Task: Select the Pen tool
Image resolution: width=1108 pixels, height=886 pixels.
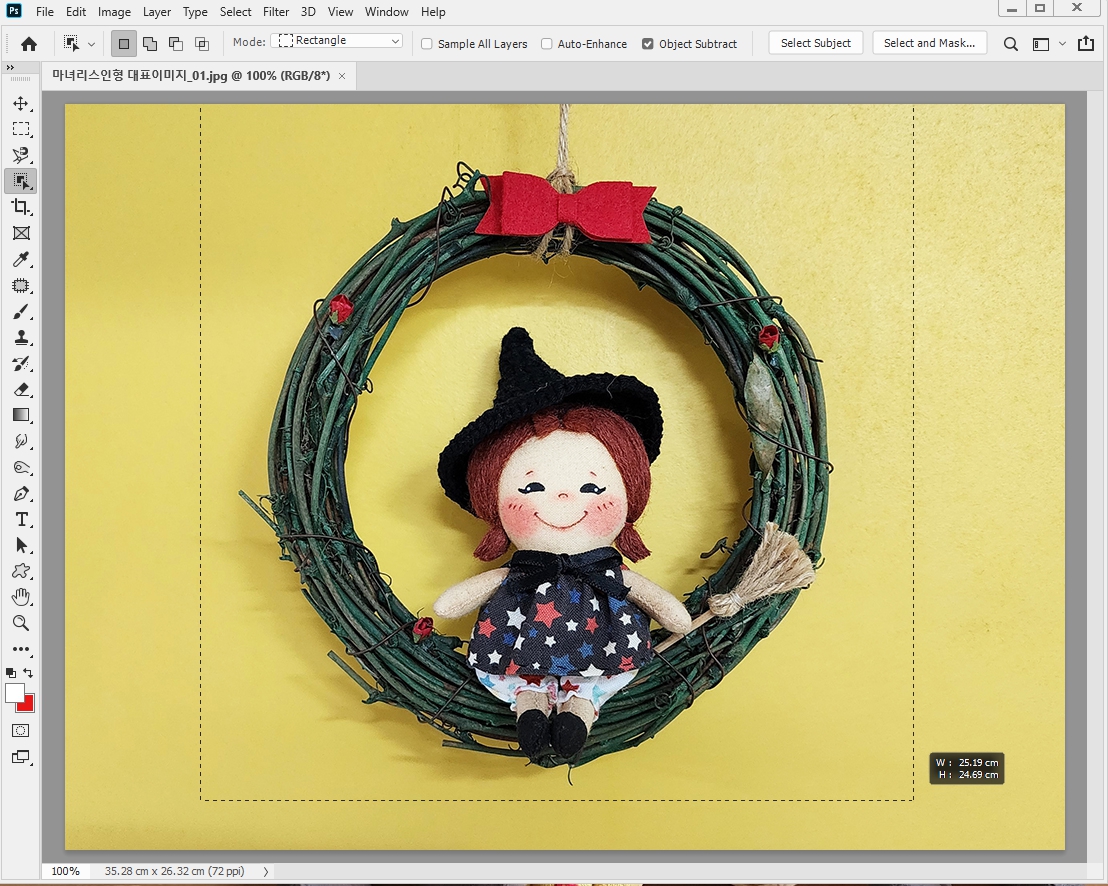Action: point(20,494)
